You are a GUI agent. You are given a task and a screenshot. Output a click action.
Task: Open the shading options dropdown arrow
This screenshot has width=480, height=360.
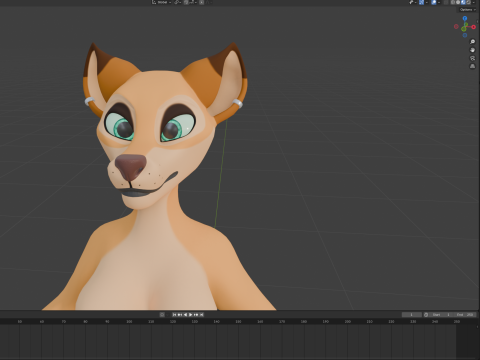474,2
